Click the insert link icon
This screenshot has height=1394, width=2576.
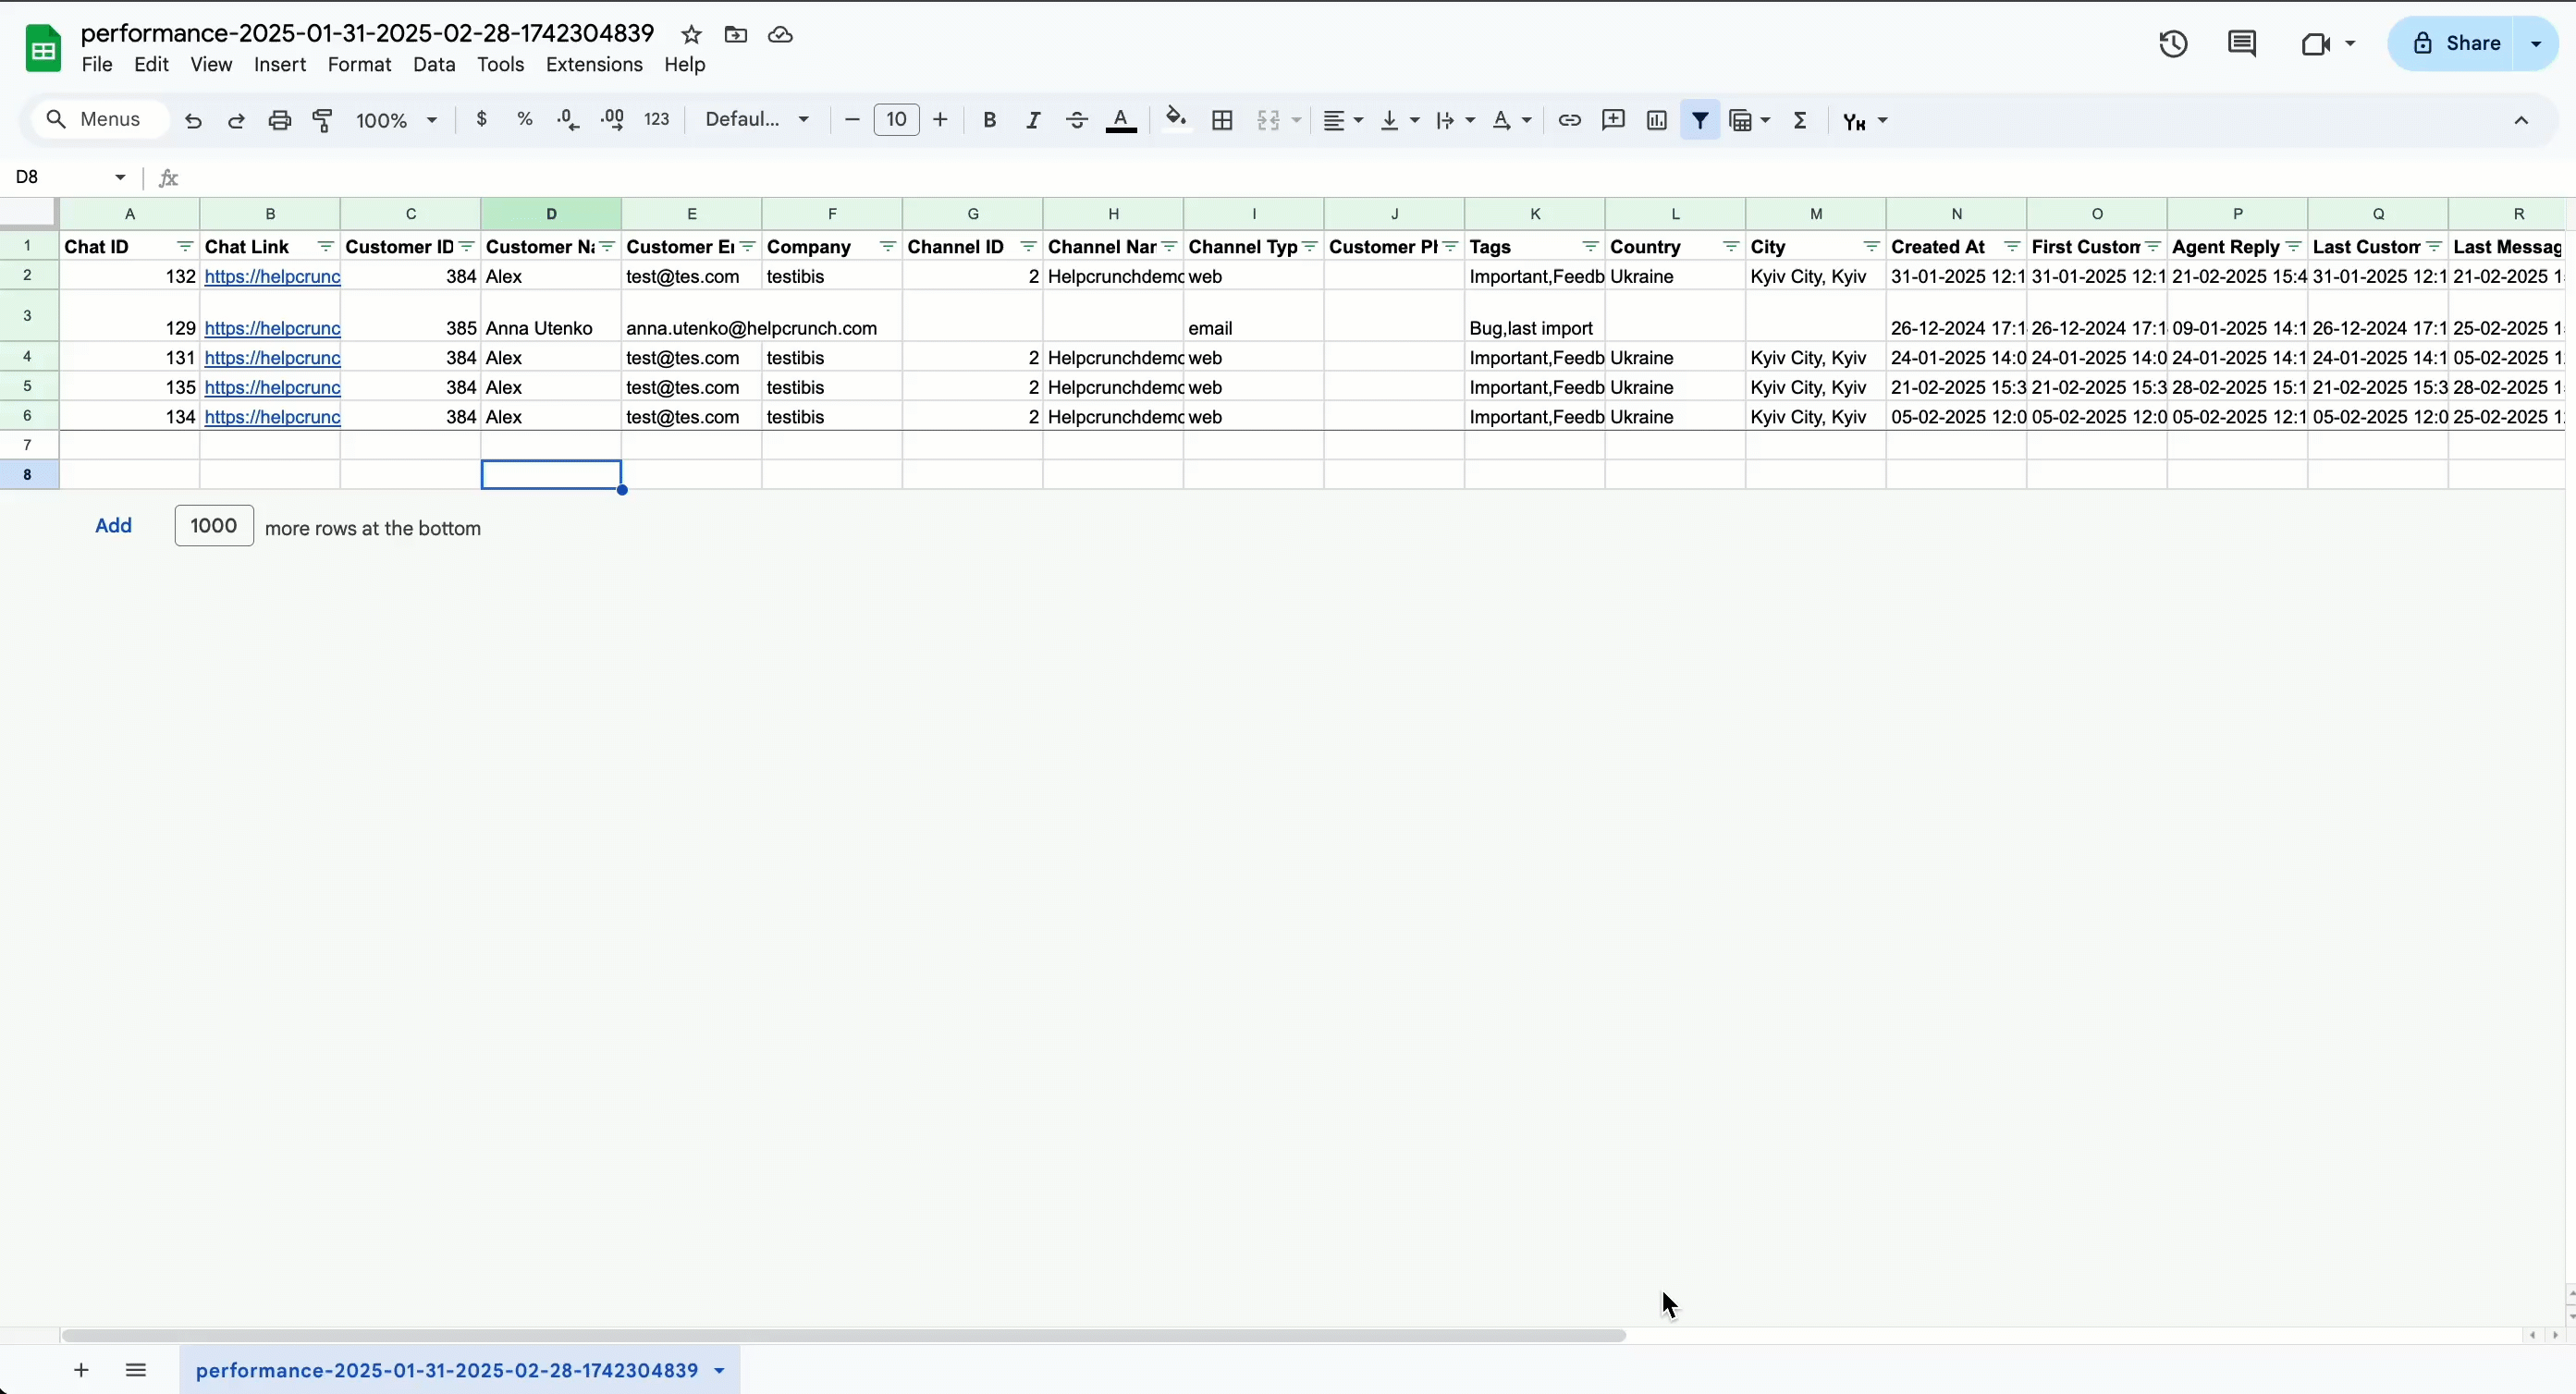tap(1569, 120)
